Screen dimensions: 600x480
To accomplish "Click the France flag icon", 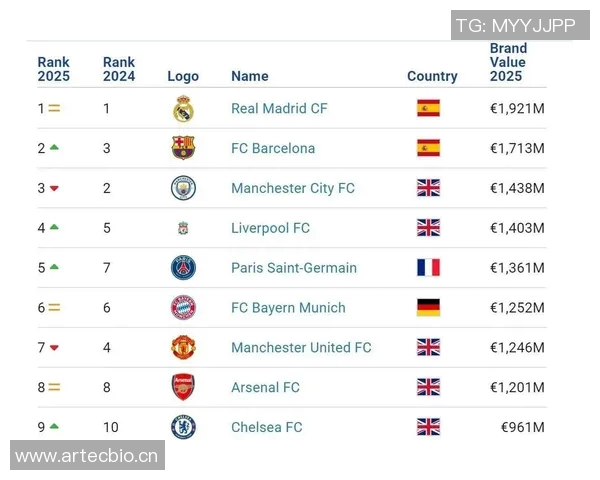I will tap(428, 268).
